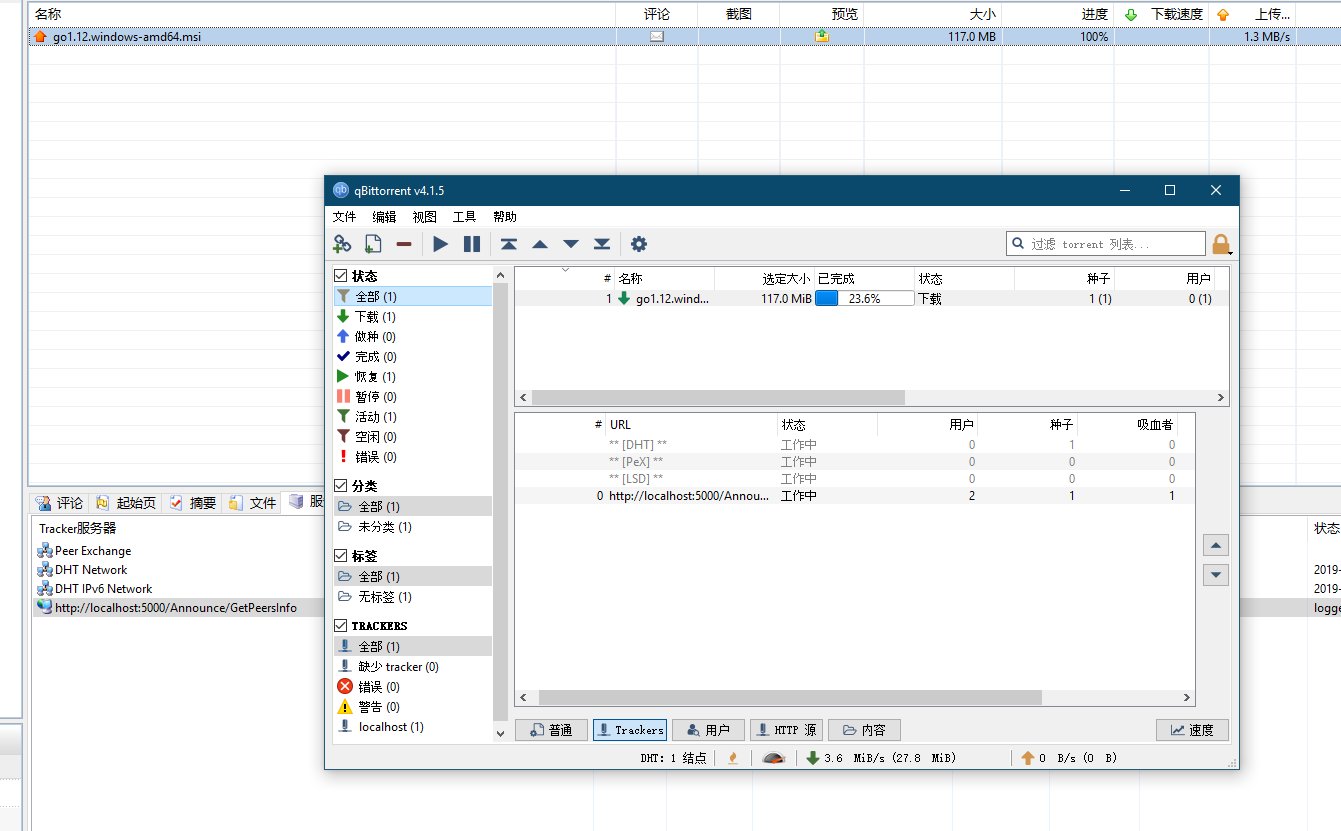The height and width of the screenshot is (831, 1341).
Task: Open the 起始页 tab in background window
Action: tap(126, 502)
